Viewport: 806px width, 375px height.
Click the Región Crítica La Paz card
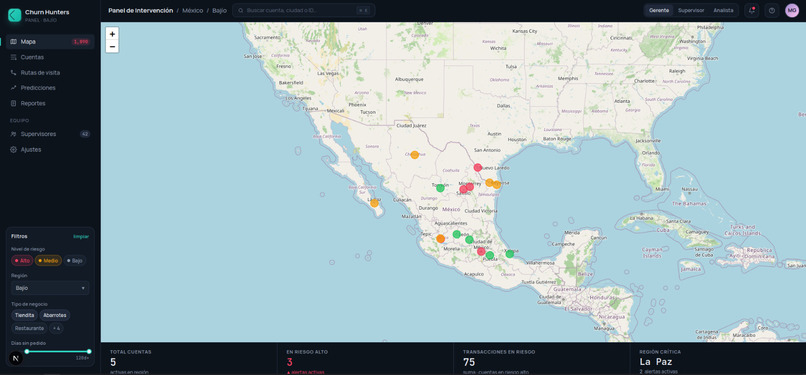[x=718, y=359]
